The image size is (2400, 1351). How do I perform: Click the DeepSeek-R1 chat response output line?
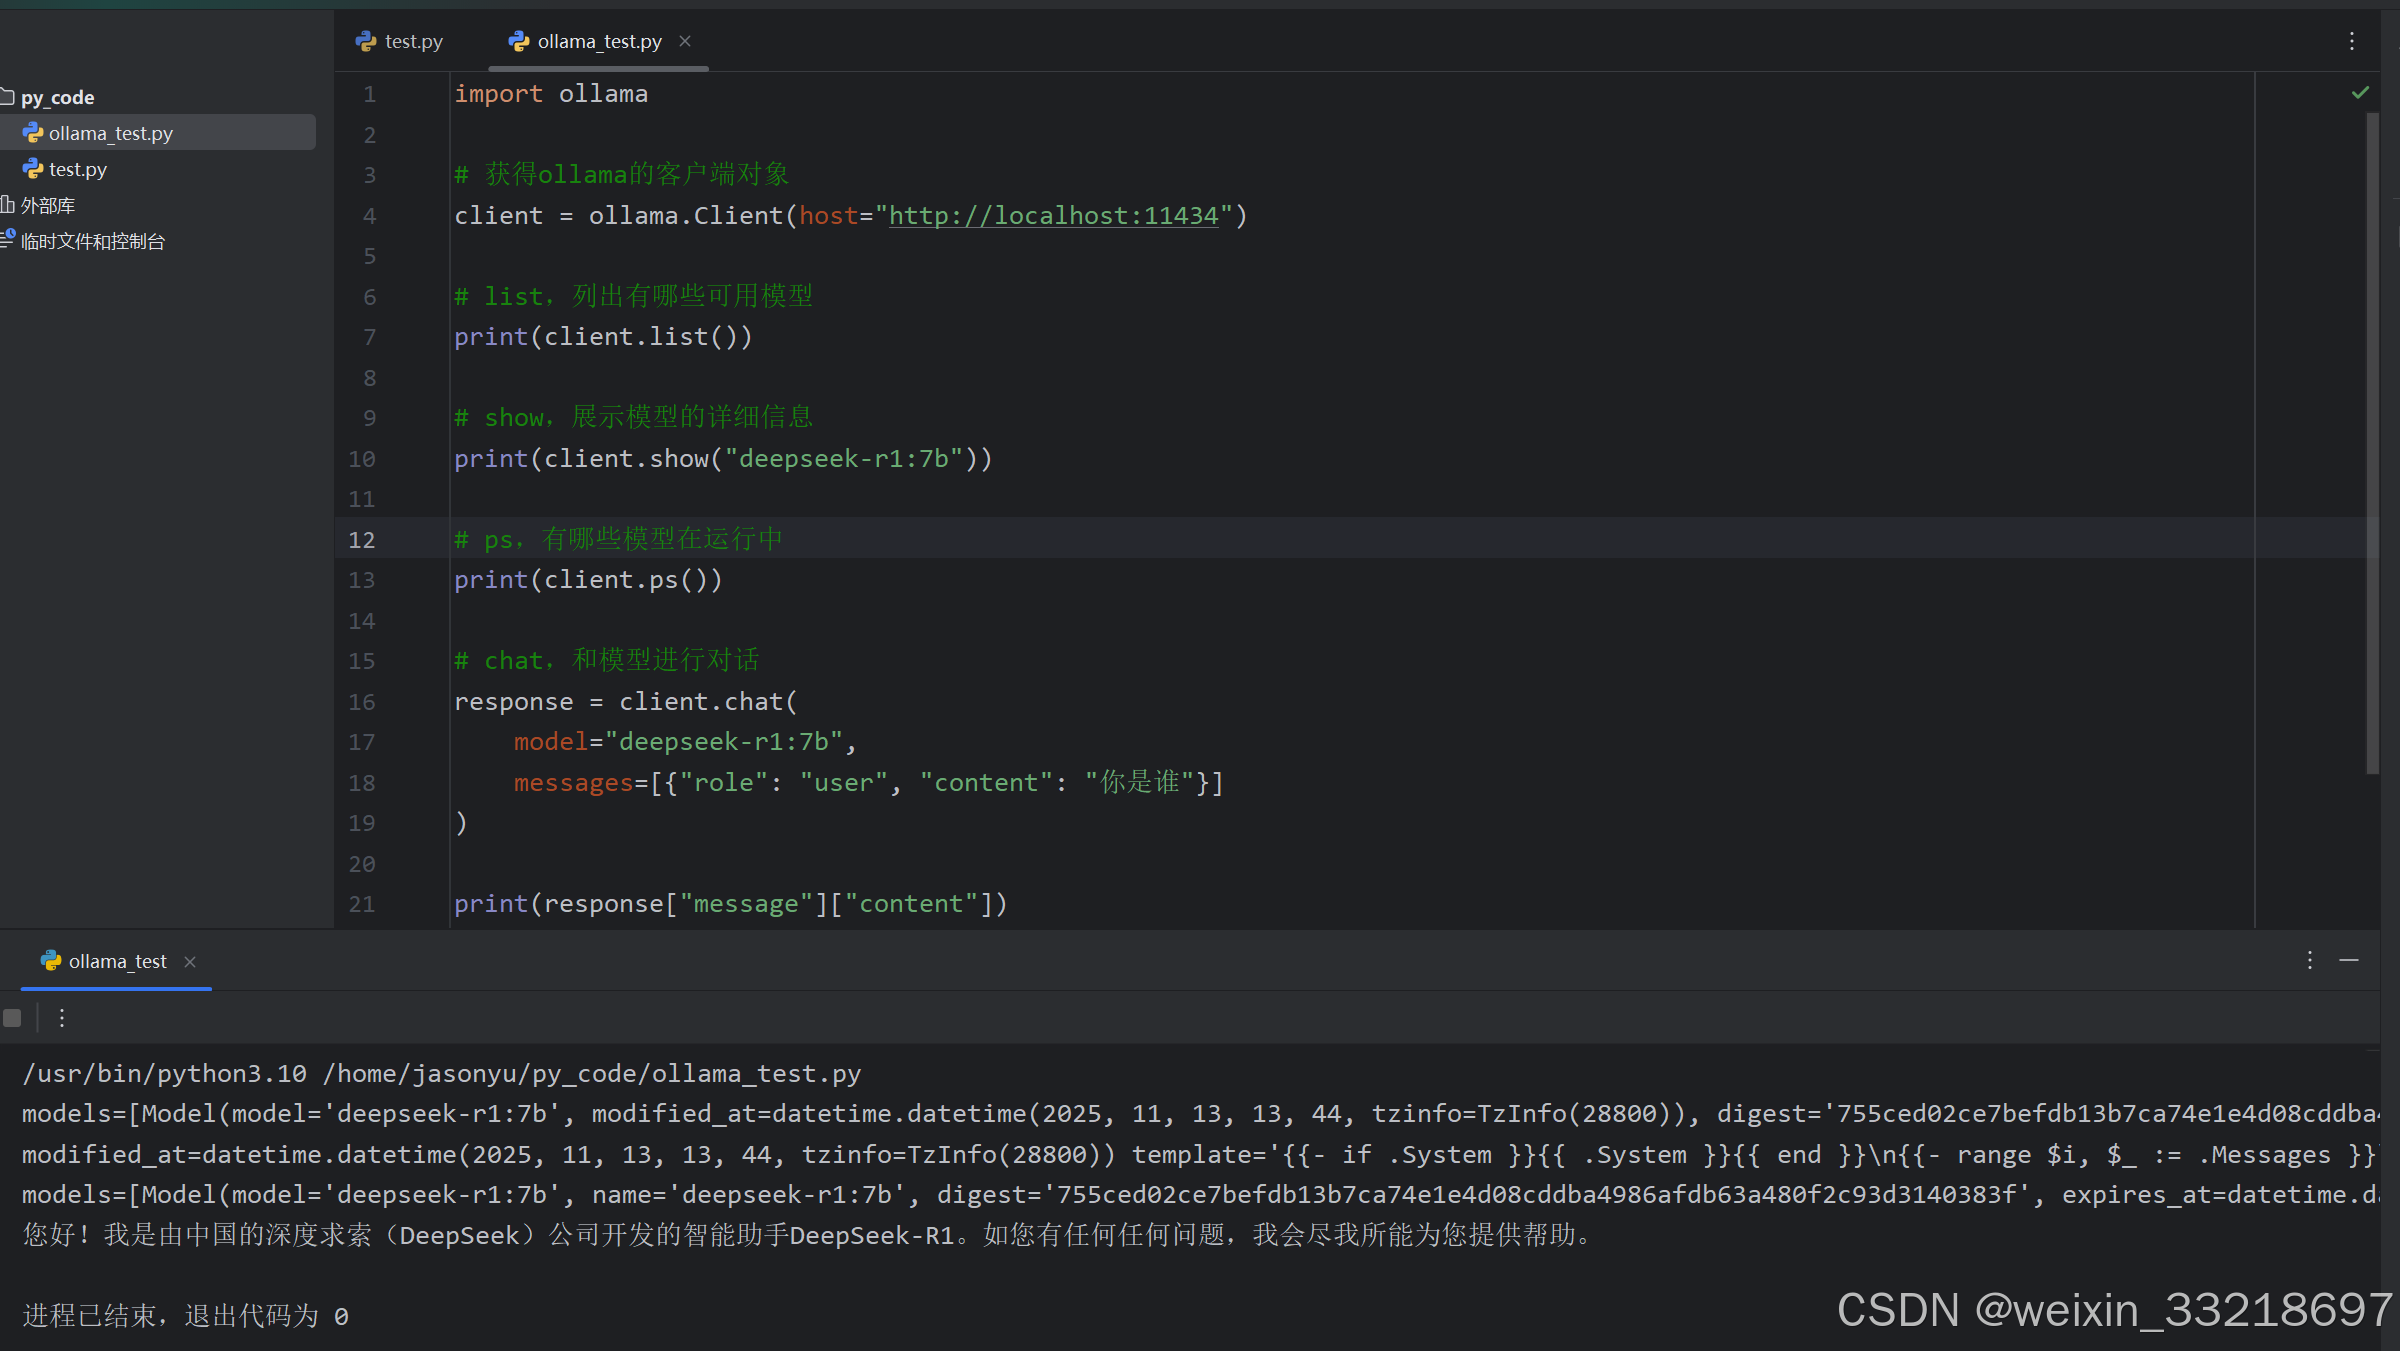807,1236
